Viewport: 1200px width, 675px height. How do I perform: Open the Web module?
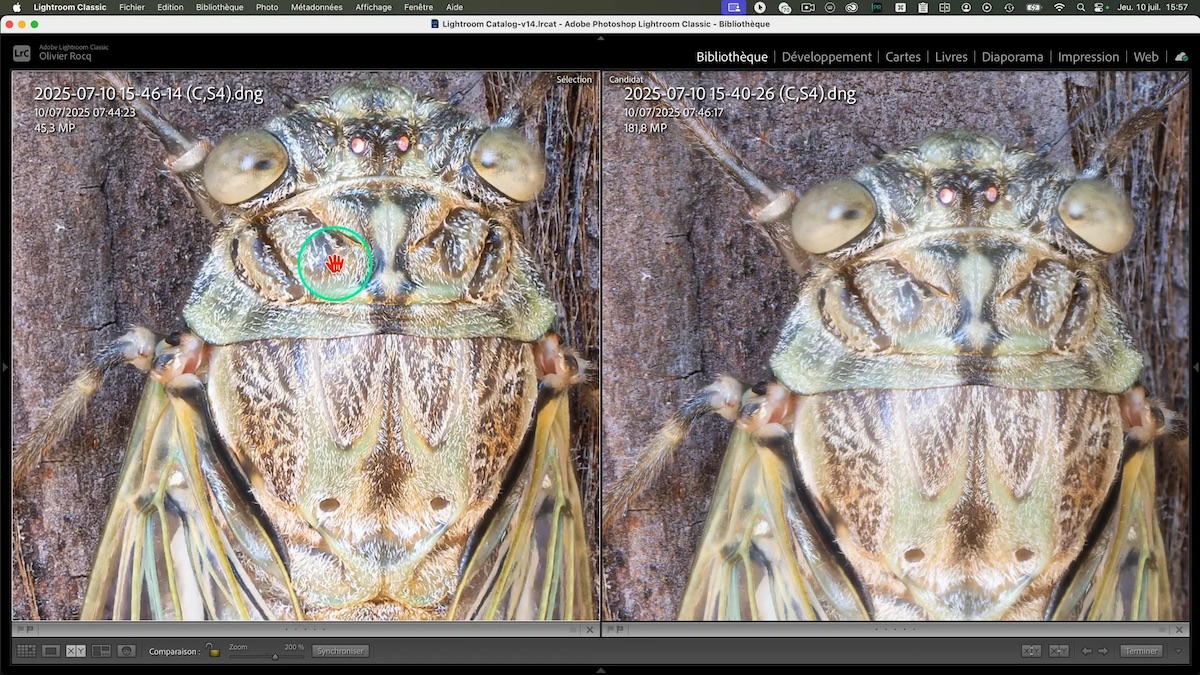[x=1146, y=57]
